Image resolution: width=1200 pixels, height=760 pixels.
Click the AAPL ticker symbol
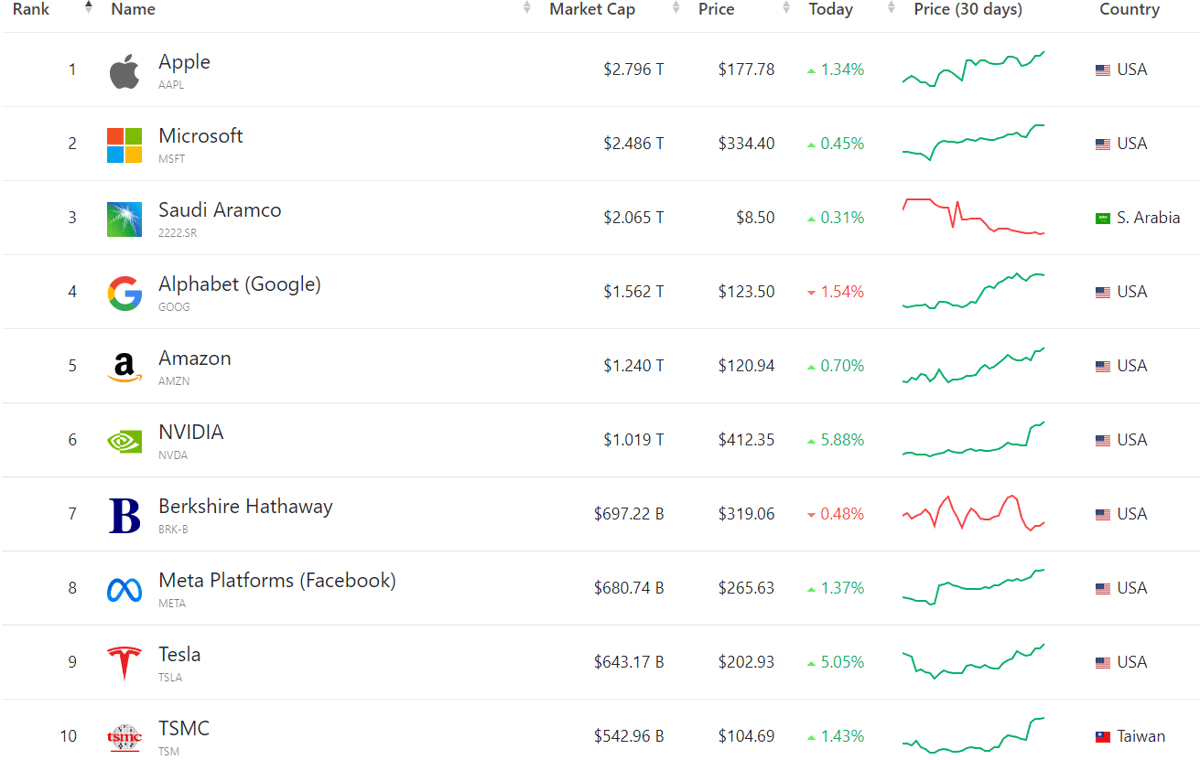point(171,85)
